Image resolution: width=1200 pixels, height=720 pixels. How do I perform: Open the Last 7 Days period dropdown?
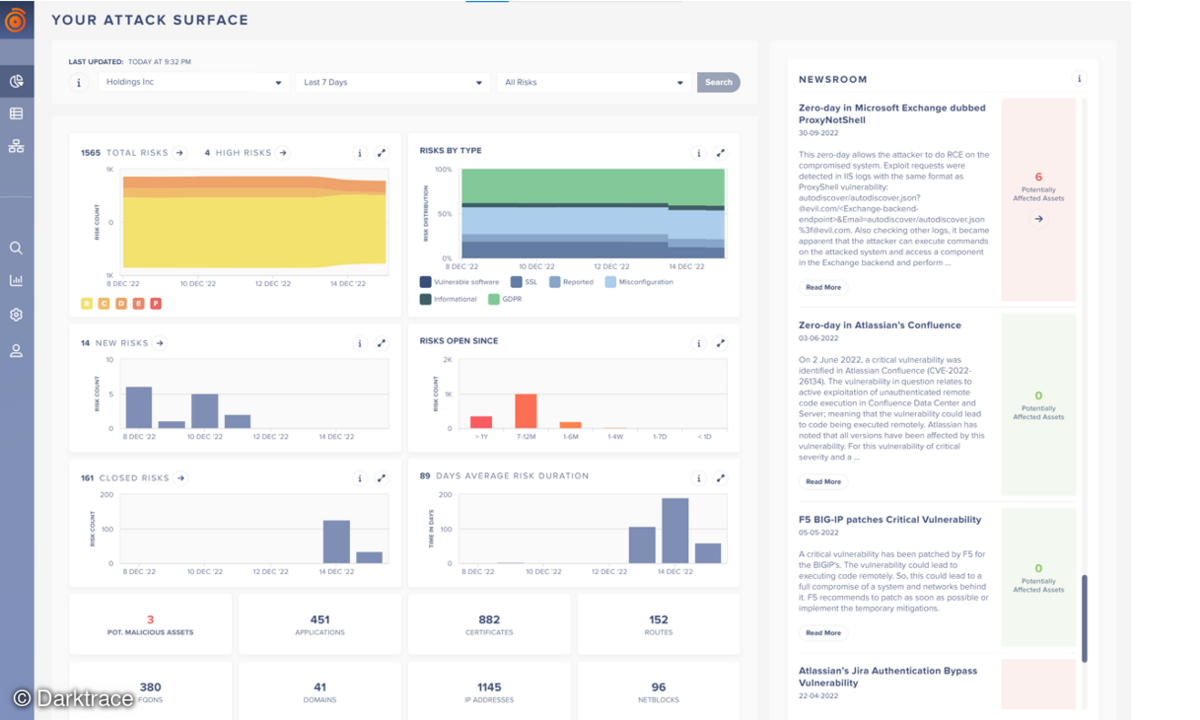click(392, 82)
